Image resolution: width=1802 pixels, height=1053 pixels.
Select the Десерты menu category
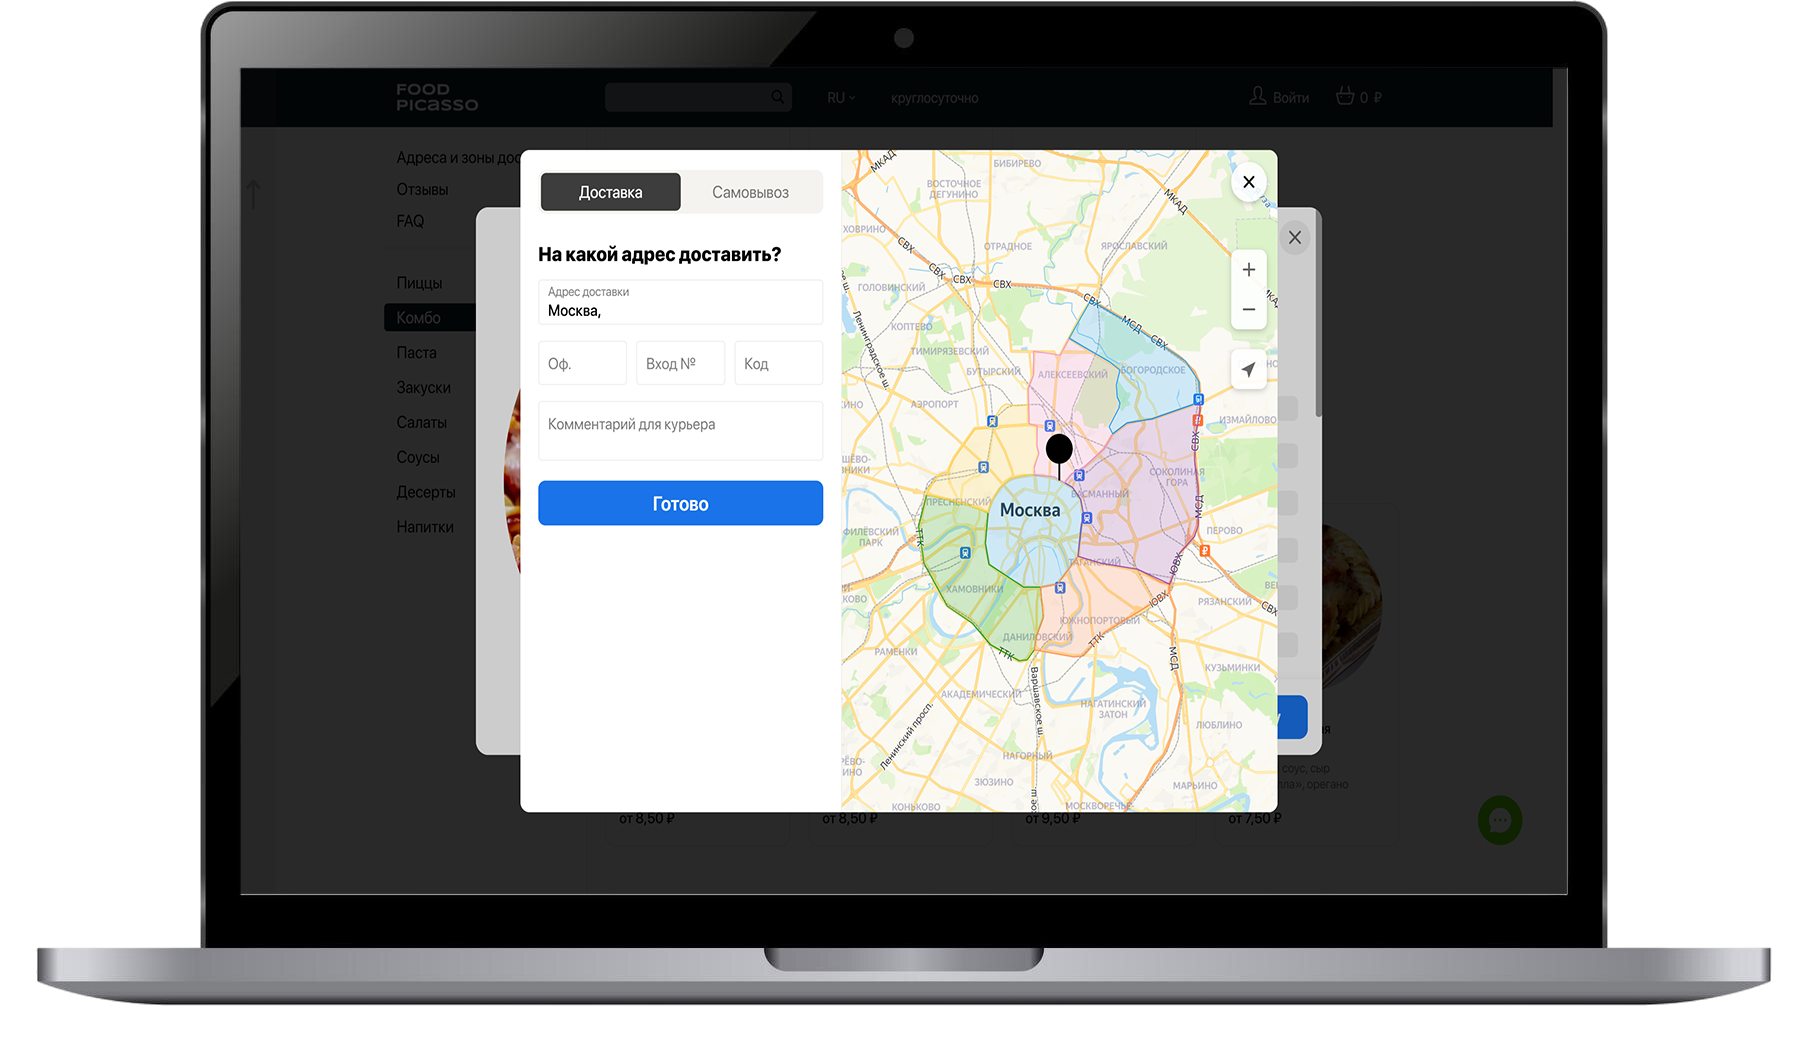(x=425, y=492)
